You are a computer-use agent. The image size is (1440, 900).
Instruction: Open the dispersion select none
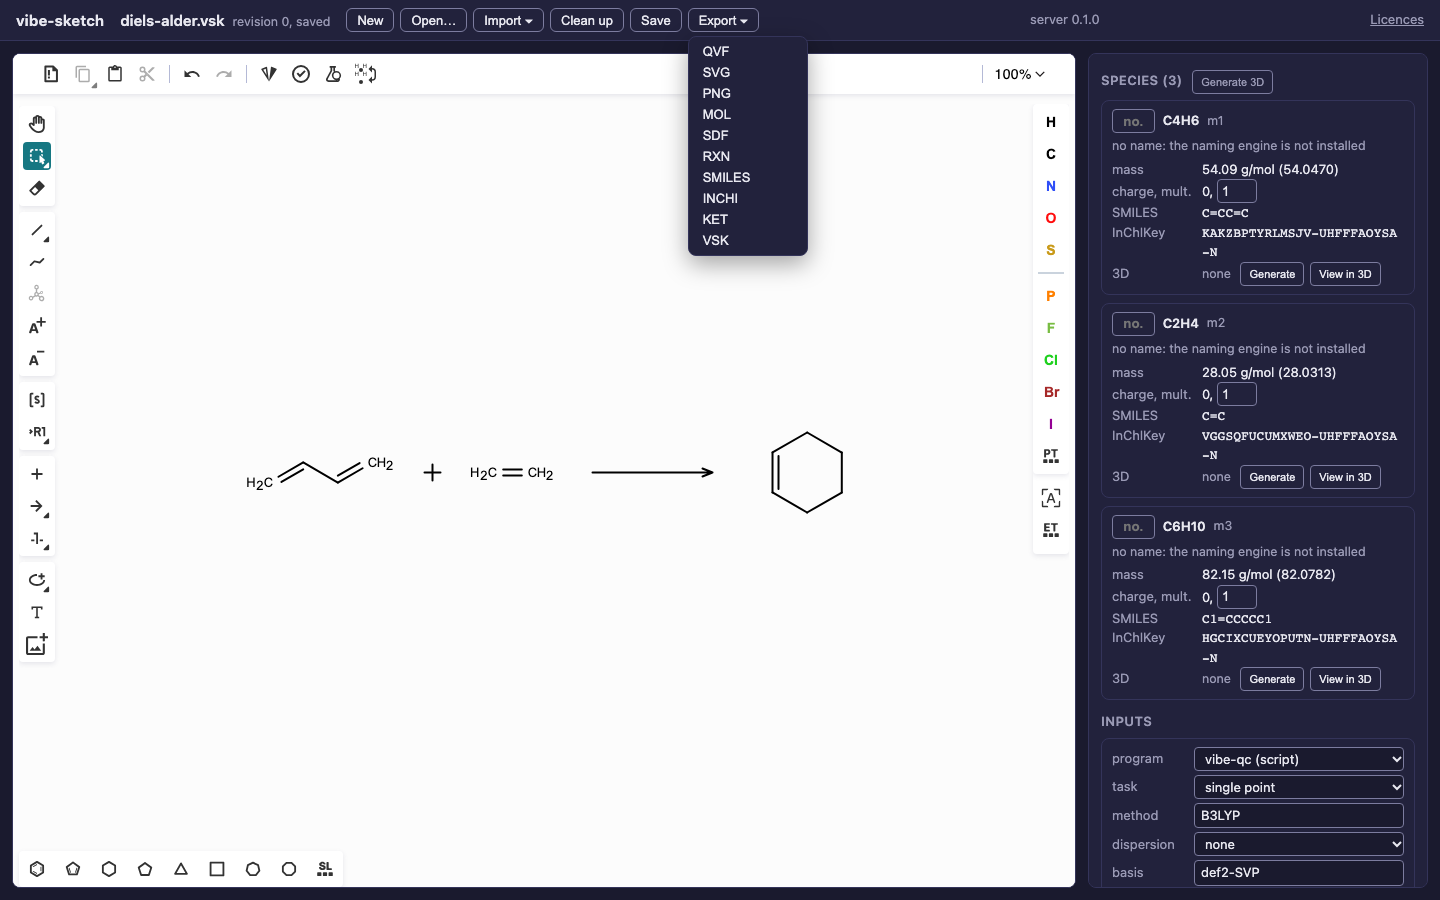pos(1298,844)
